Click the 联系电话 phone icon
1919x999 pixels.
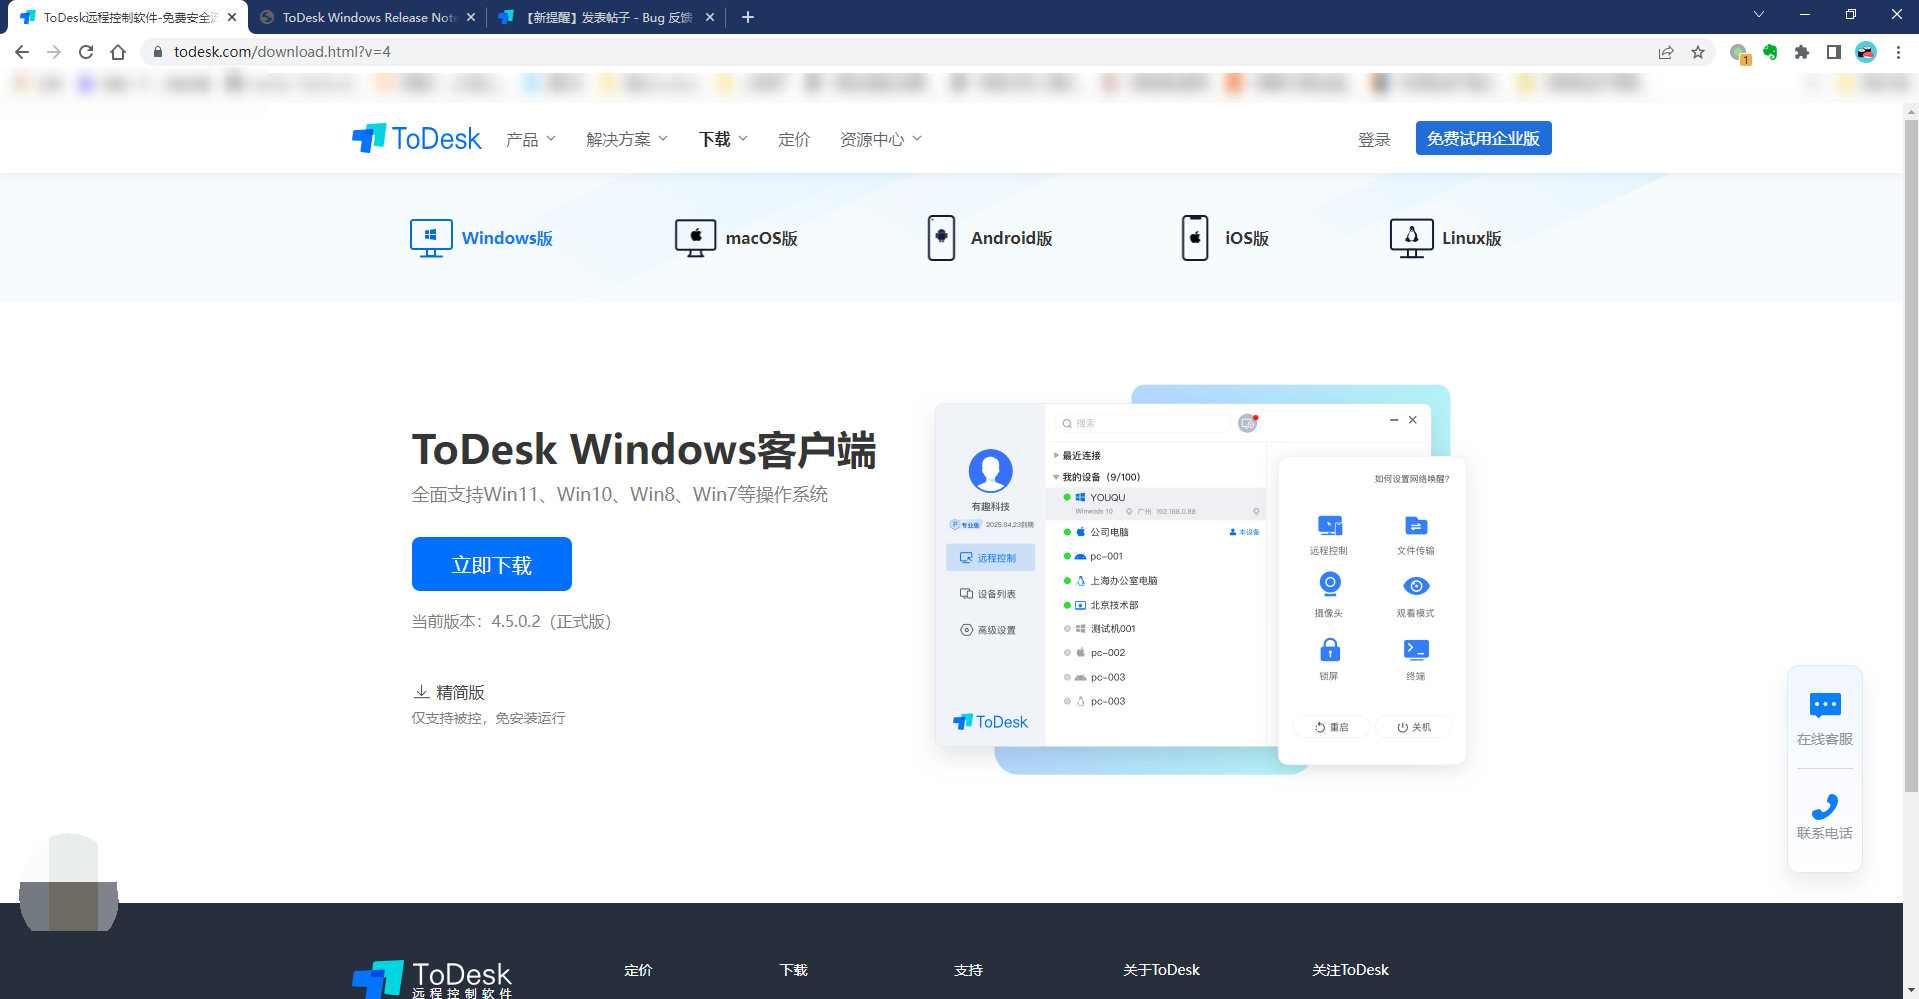click(x=1825, y=806)
